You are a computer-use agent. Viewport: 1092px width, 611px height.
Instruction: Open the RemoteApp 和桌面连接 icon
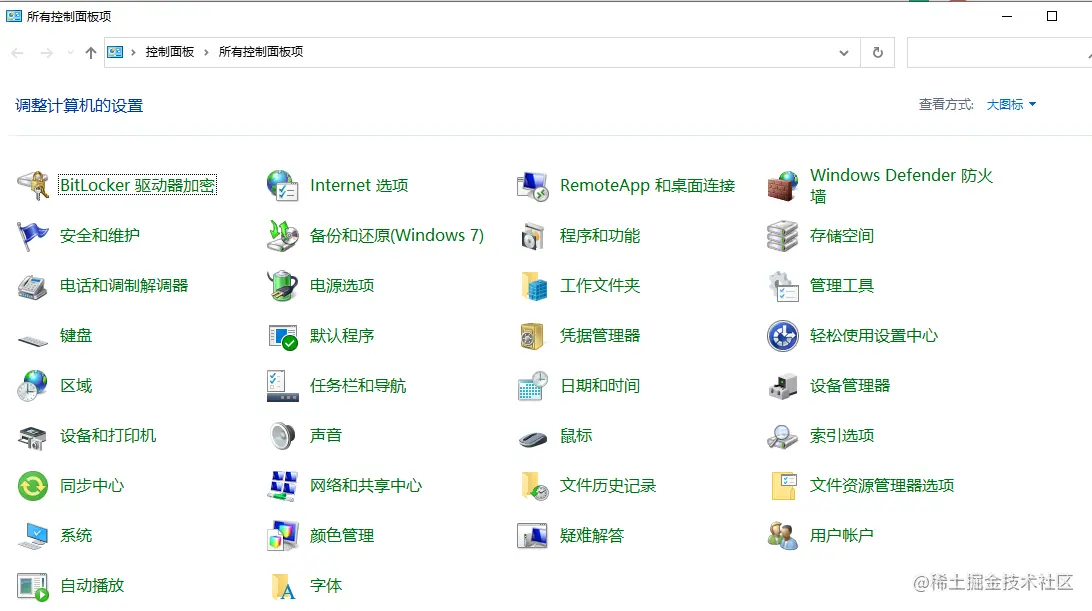[533, 185]
